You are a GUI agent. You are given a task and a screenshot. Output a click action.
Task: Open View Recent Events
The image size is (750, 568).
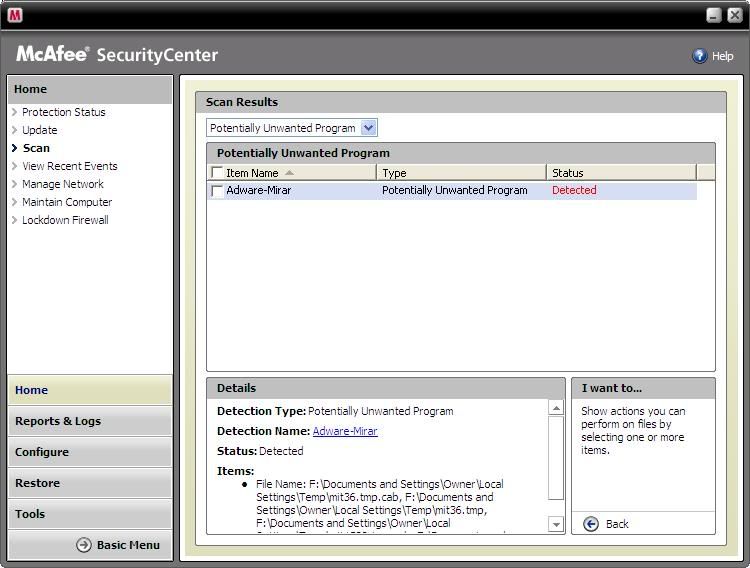point(70,166)
